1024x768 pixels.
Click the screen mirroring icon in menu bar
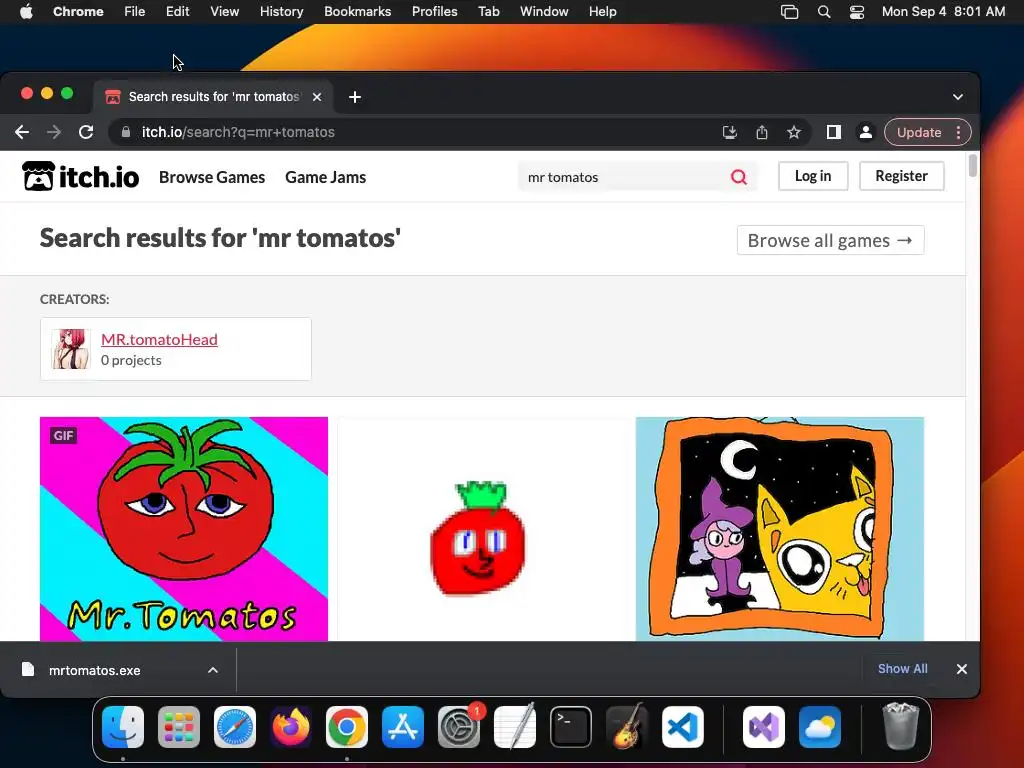790,12
